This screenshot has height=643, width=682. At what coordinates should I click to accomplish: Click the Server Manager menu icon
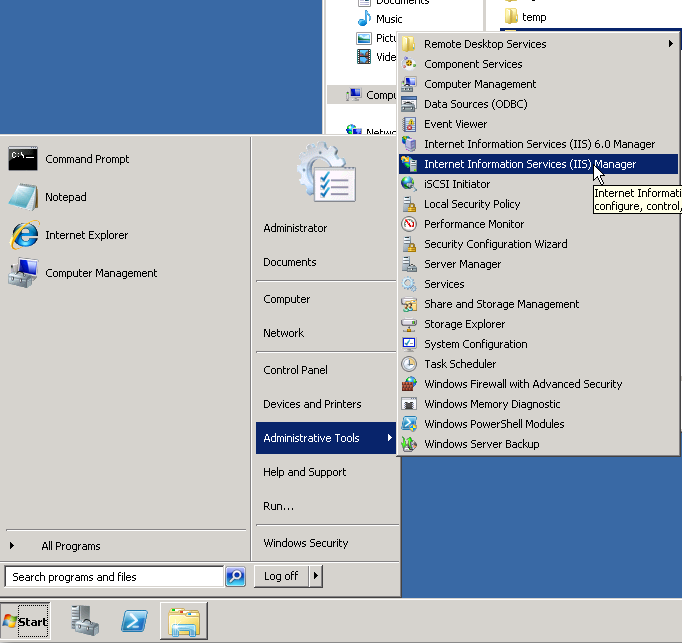409,264
